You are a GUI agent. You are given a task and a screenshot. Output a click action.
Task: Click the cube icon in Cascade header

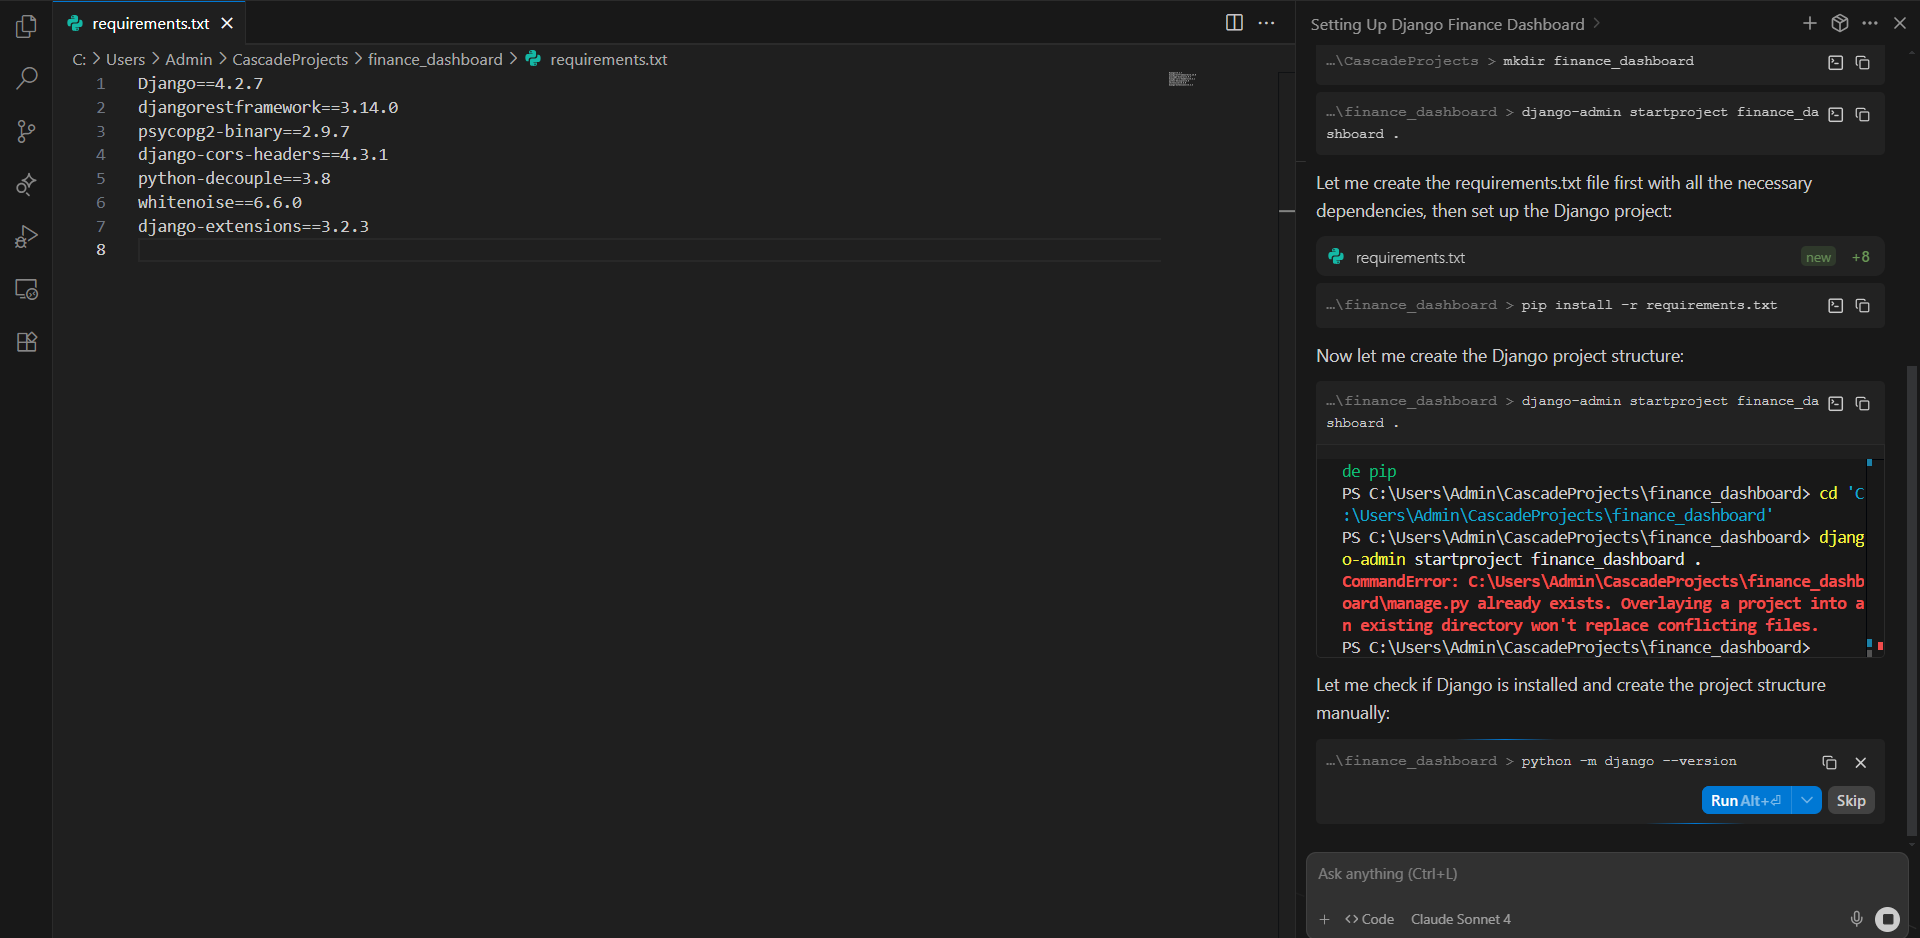tap(1839, 23)
